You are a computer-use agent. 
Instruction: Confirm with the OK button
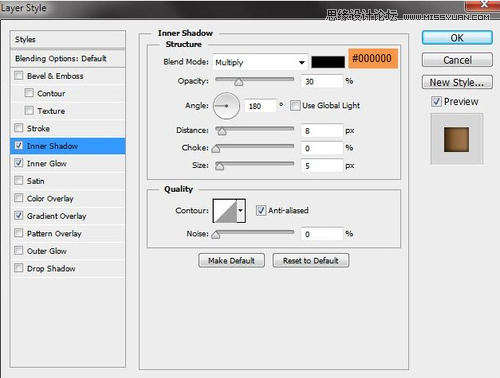(x=457, y=38)
